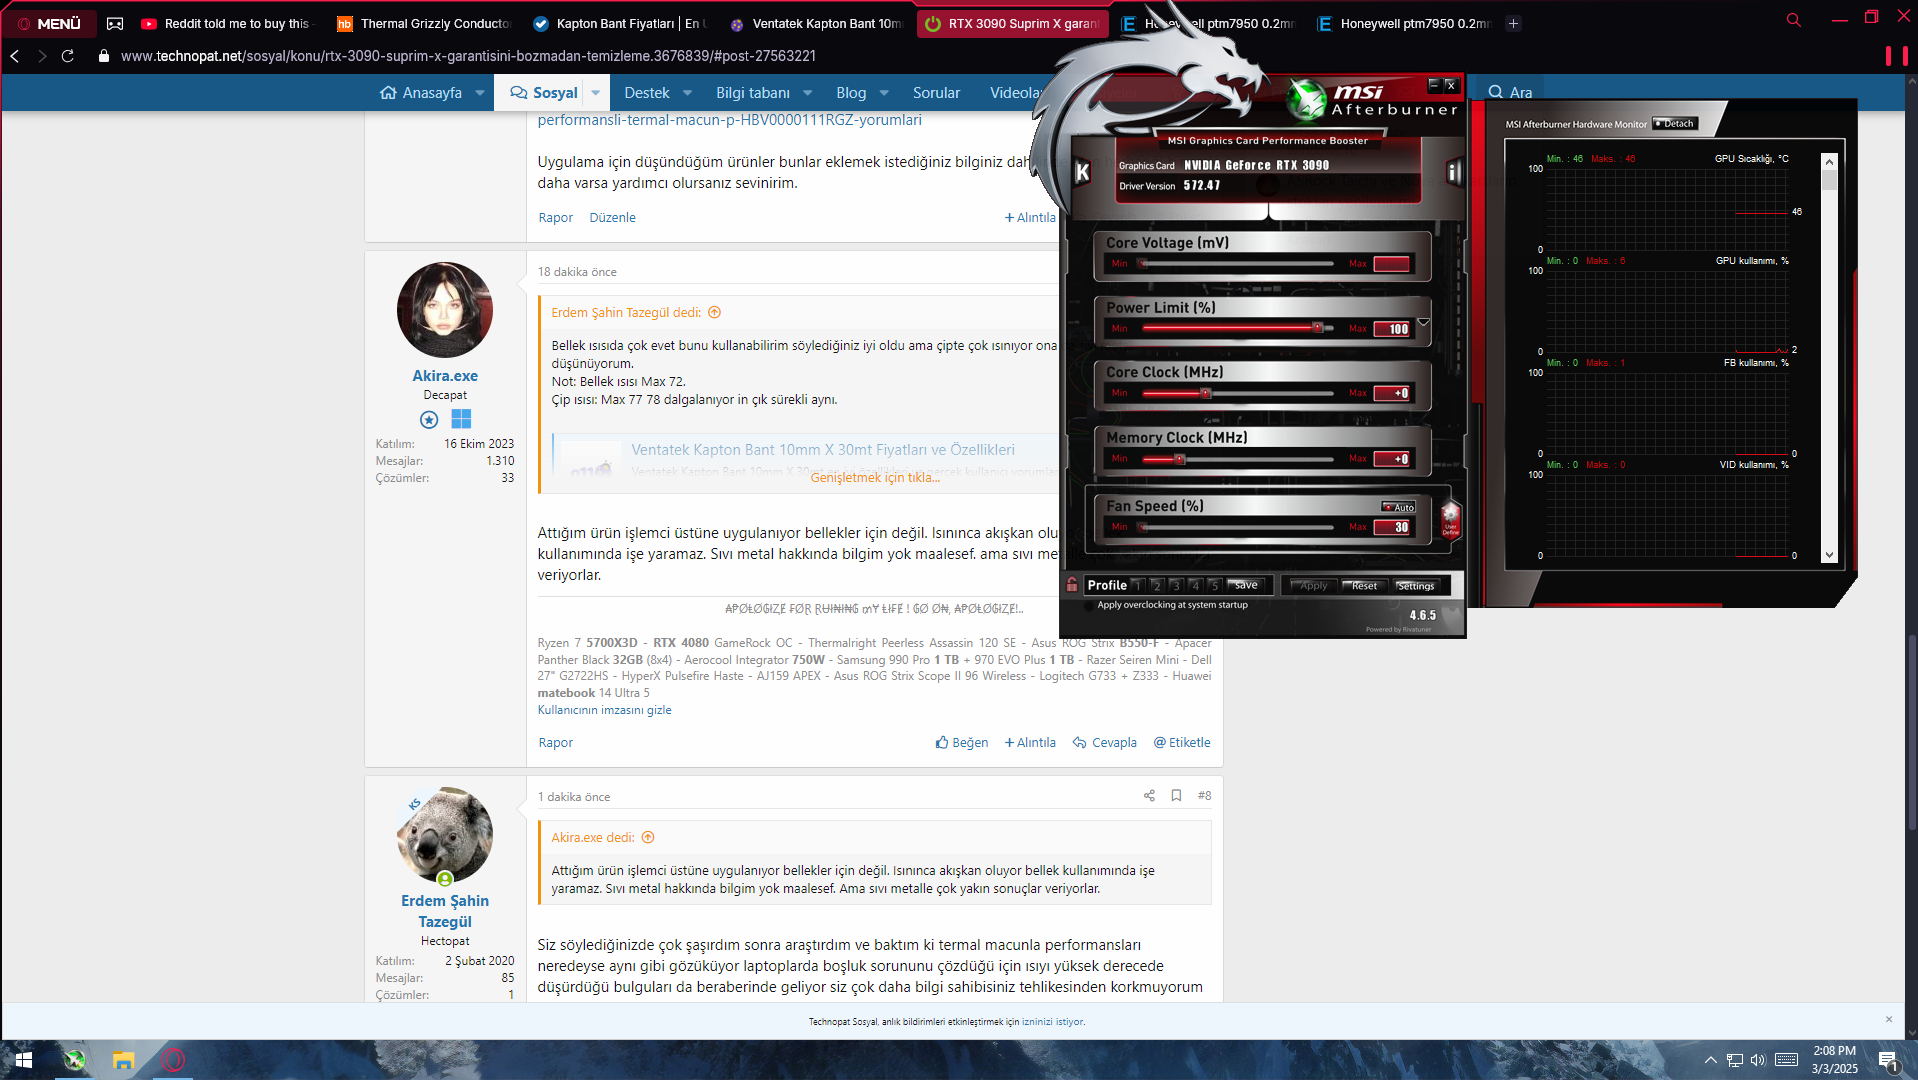Open the Windows notification center
The width and height of the screenshot is (1918, 1080).
coord(1888,1061)
